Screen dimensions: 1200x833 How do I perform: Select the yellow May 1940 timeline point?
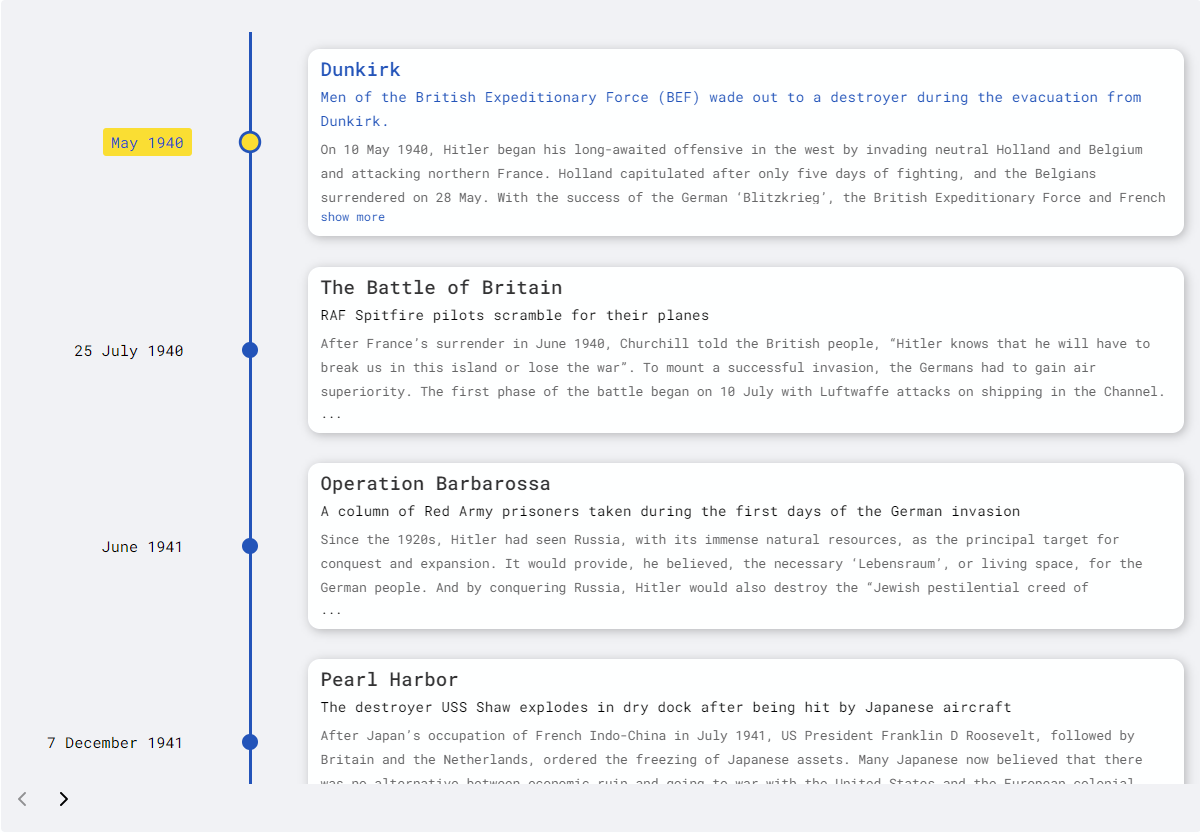coord(250,142)
